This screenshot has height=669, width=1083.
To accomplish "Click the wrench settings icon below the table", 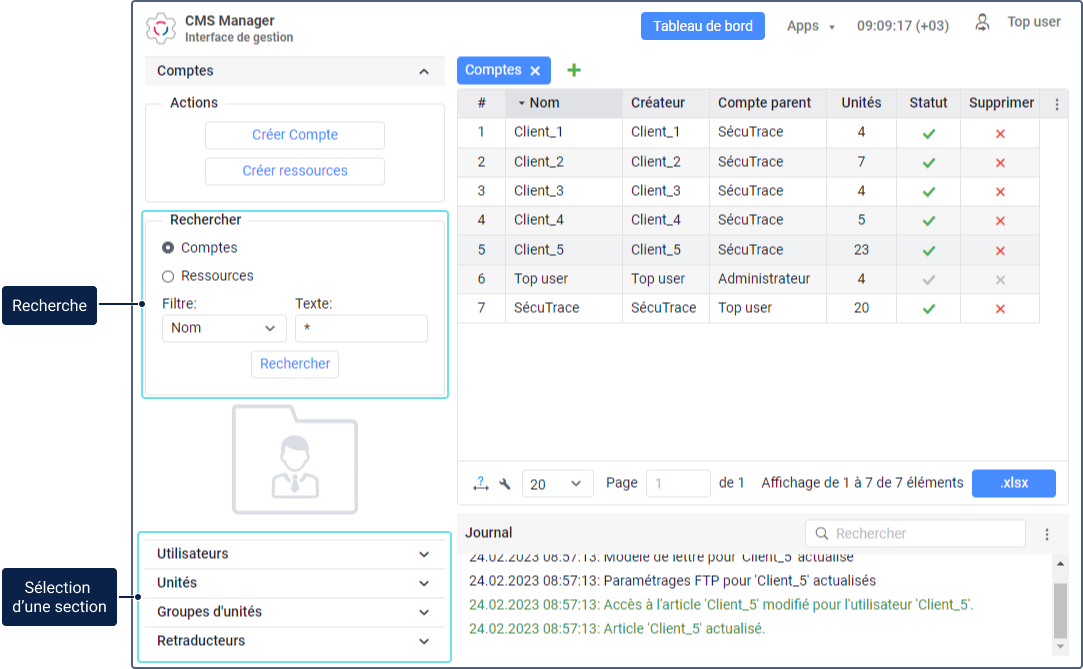I will [x=505, y=484].
